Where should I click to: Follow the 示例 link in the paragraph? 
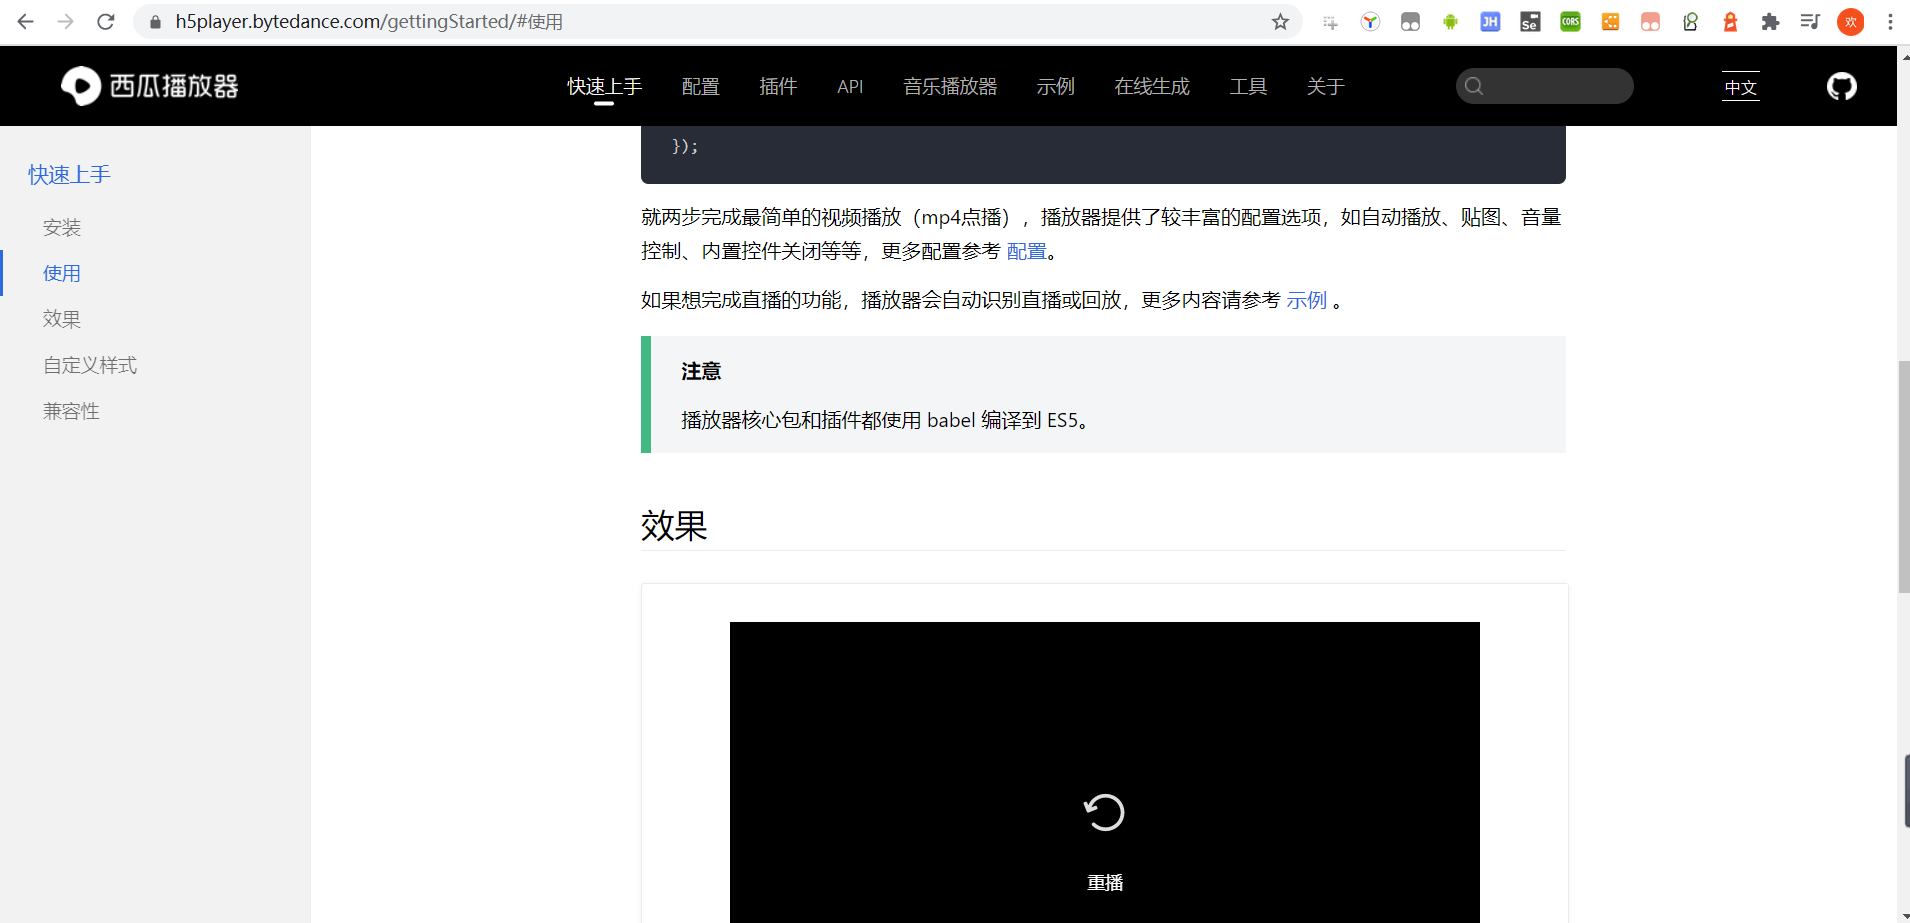point(1306,299)
